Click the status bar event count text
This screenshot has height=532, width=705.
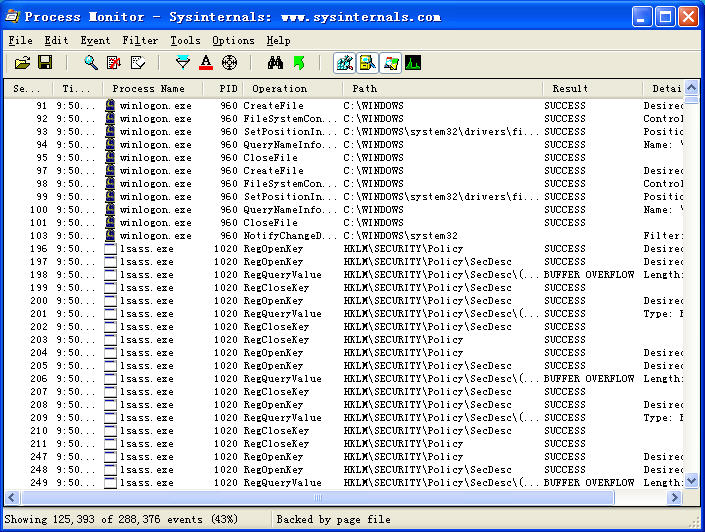pyautogui.click(x=121, y=519)
